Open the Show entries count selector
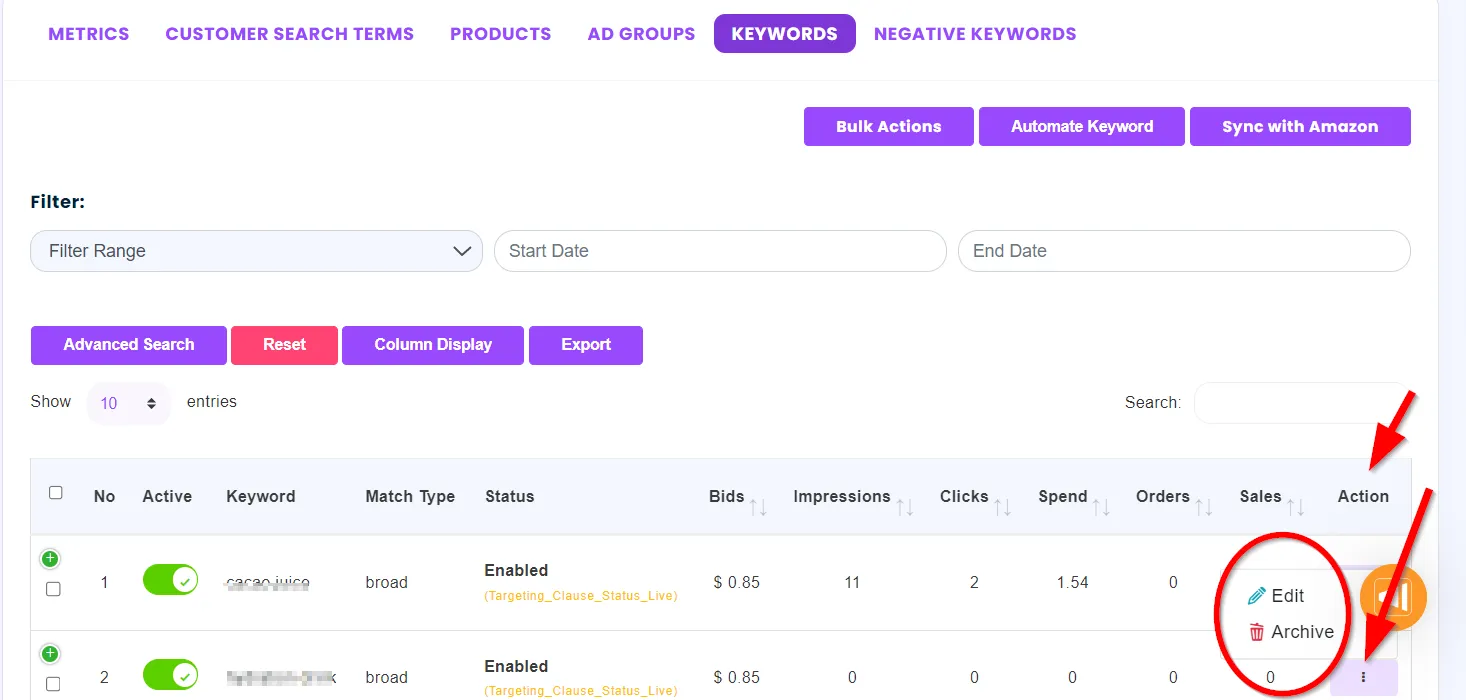Image resolution: width=1466 pixels, height=700 pixels. pos(129,403)
